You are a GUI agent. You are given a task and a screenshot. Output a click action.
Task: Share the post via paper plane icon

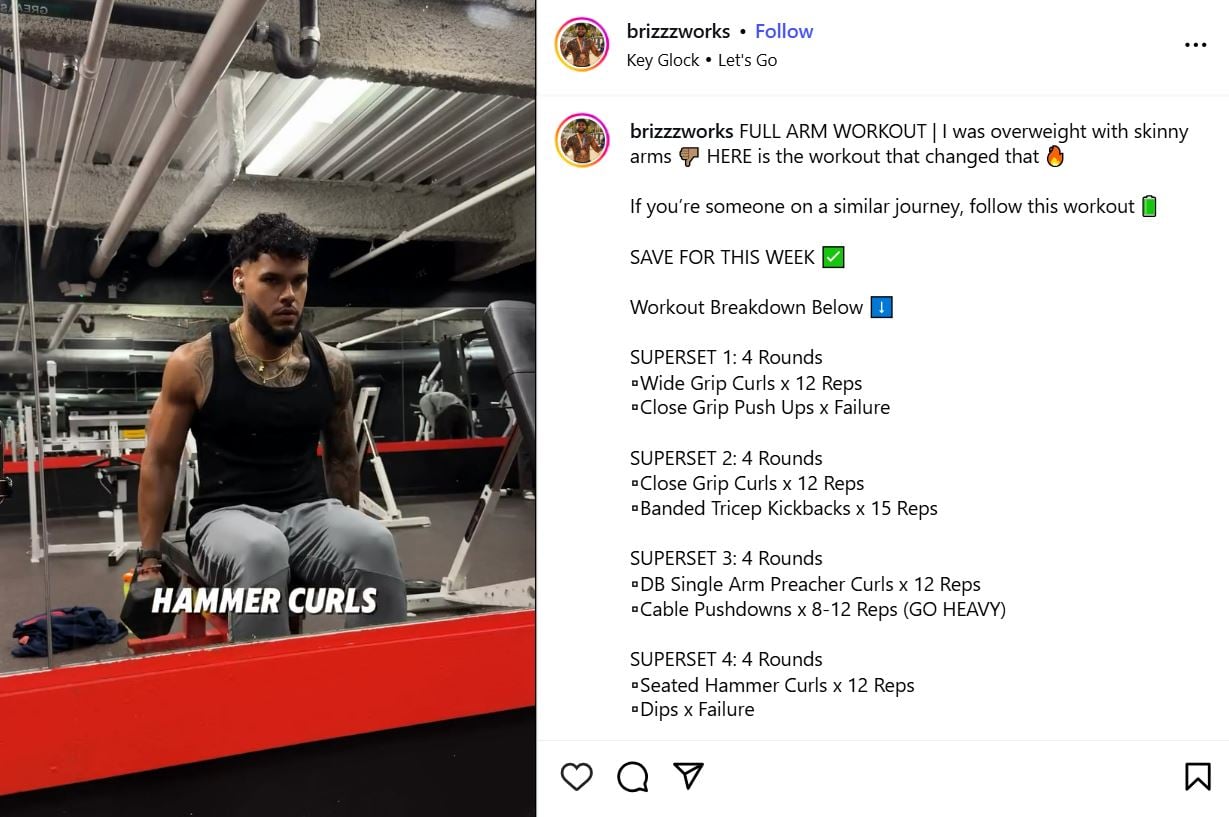tap(688, 776)
